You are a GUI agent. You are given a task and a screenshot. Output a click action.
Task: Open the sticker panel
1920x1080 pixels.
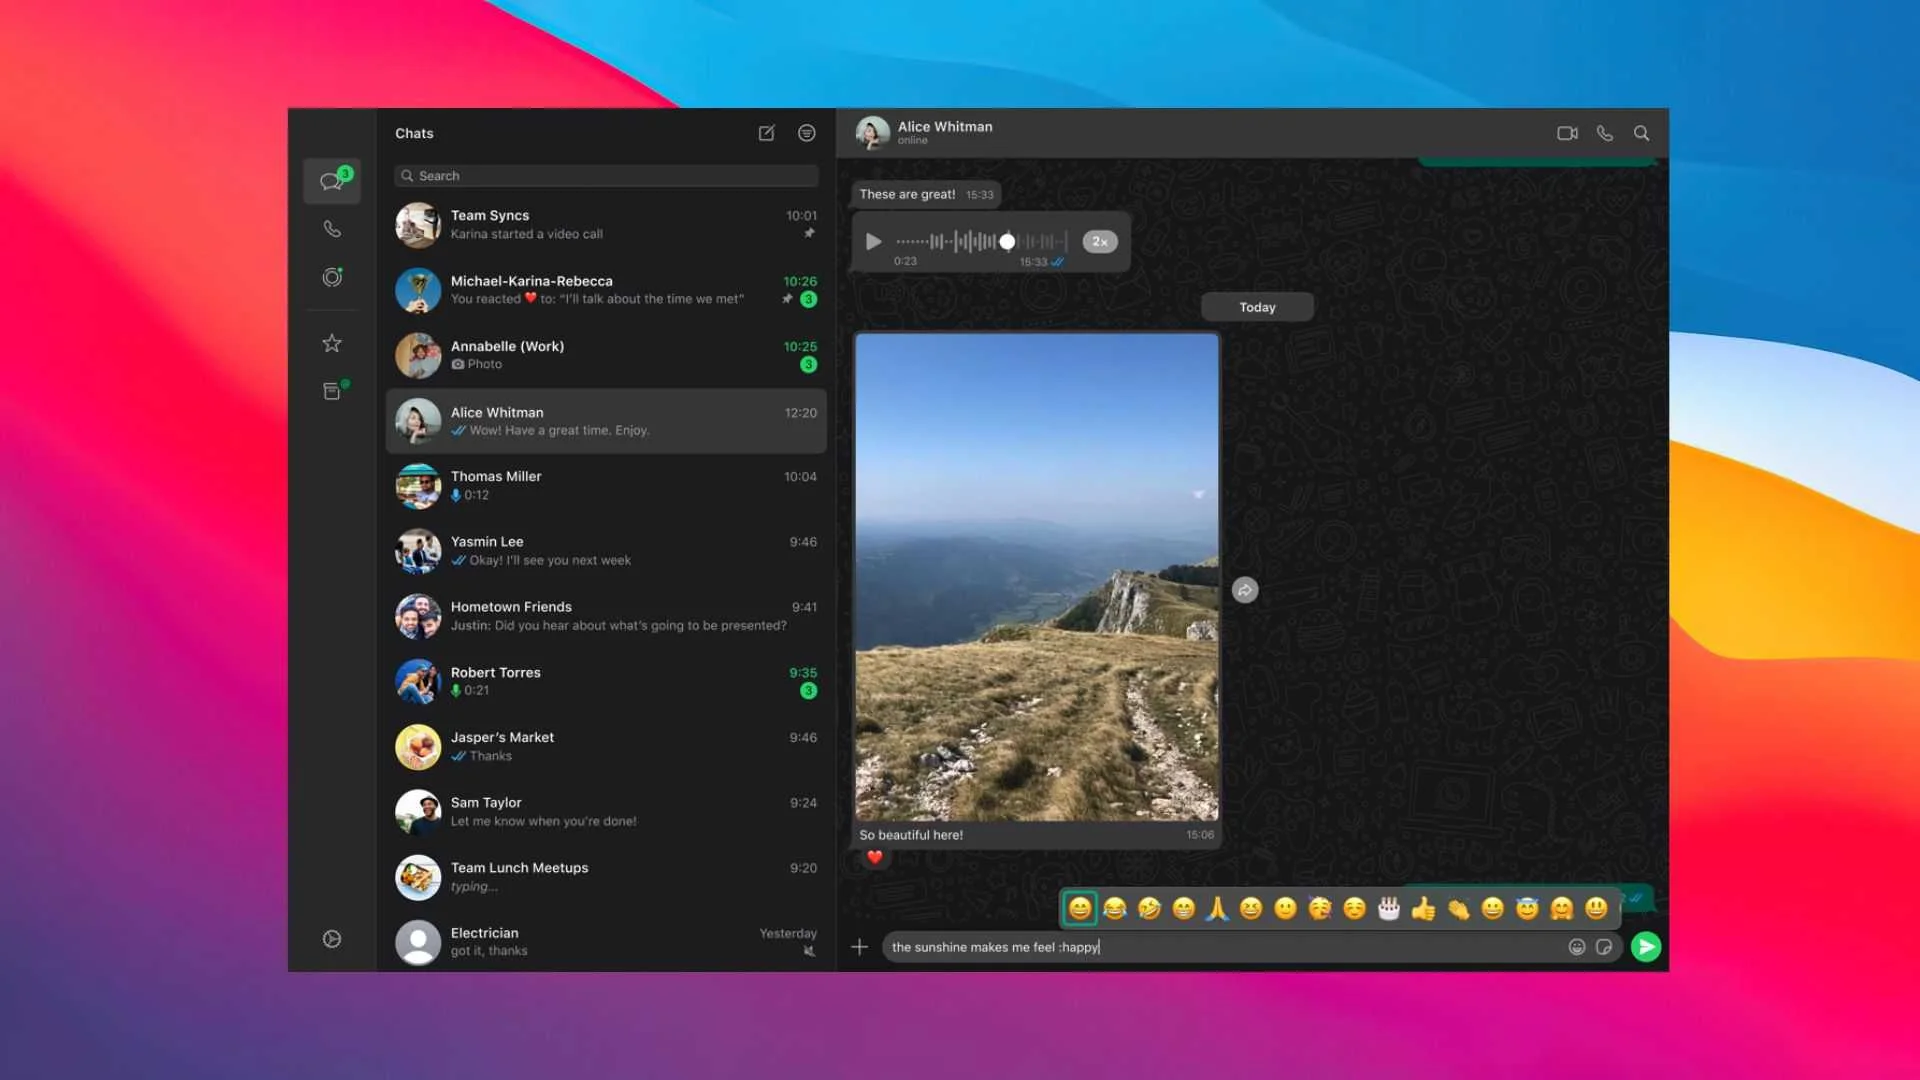point(1605,946)
